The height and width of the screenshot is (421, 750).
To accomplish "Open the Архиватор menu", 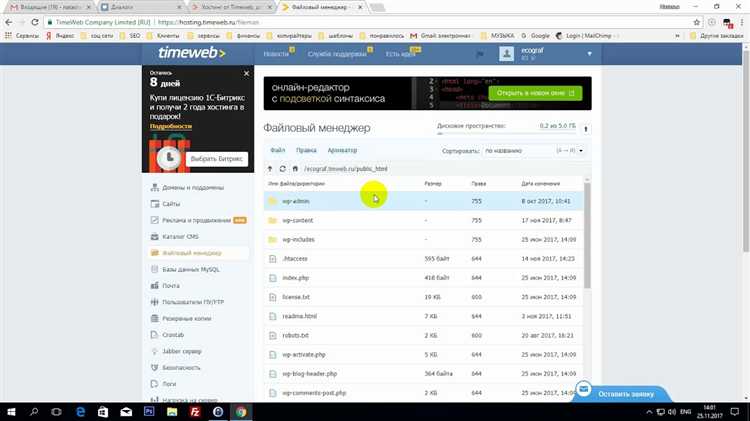I will point(342,150).
